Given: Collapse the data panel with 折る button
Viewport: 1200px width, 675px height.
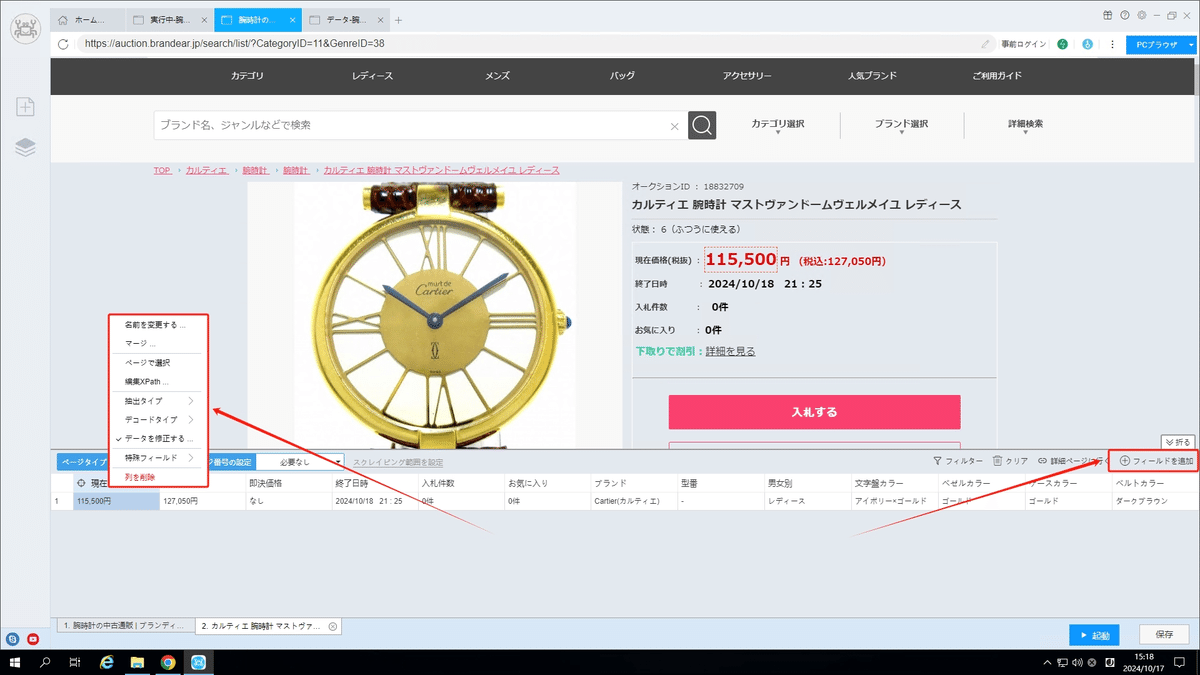Looking at the screenshot, I should tap(1177, 442).
